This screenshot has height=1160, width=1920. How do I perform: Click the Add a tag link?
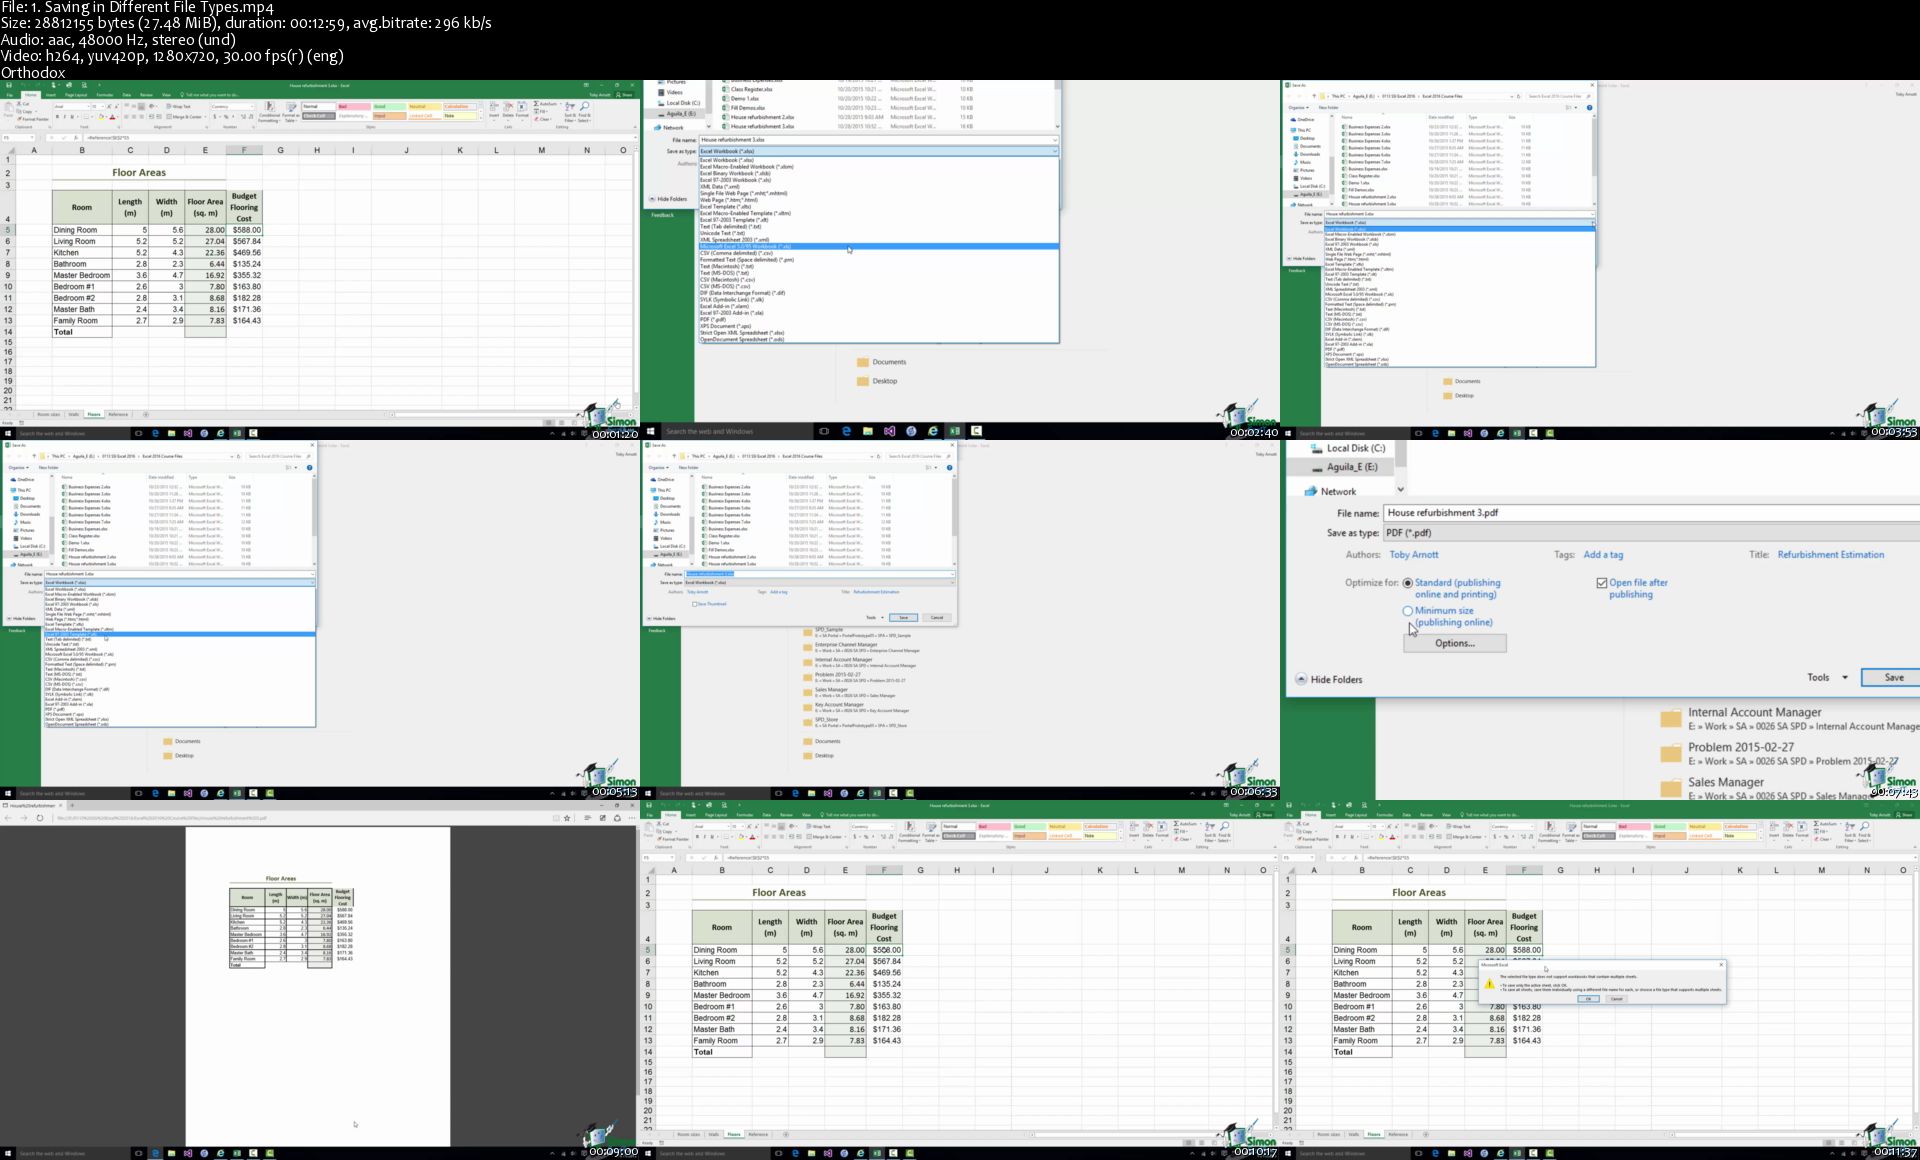1603,555
